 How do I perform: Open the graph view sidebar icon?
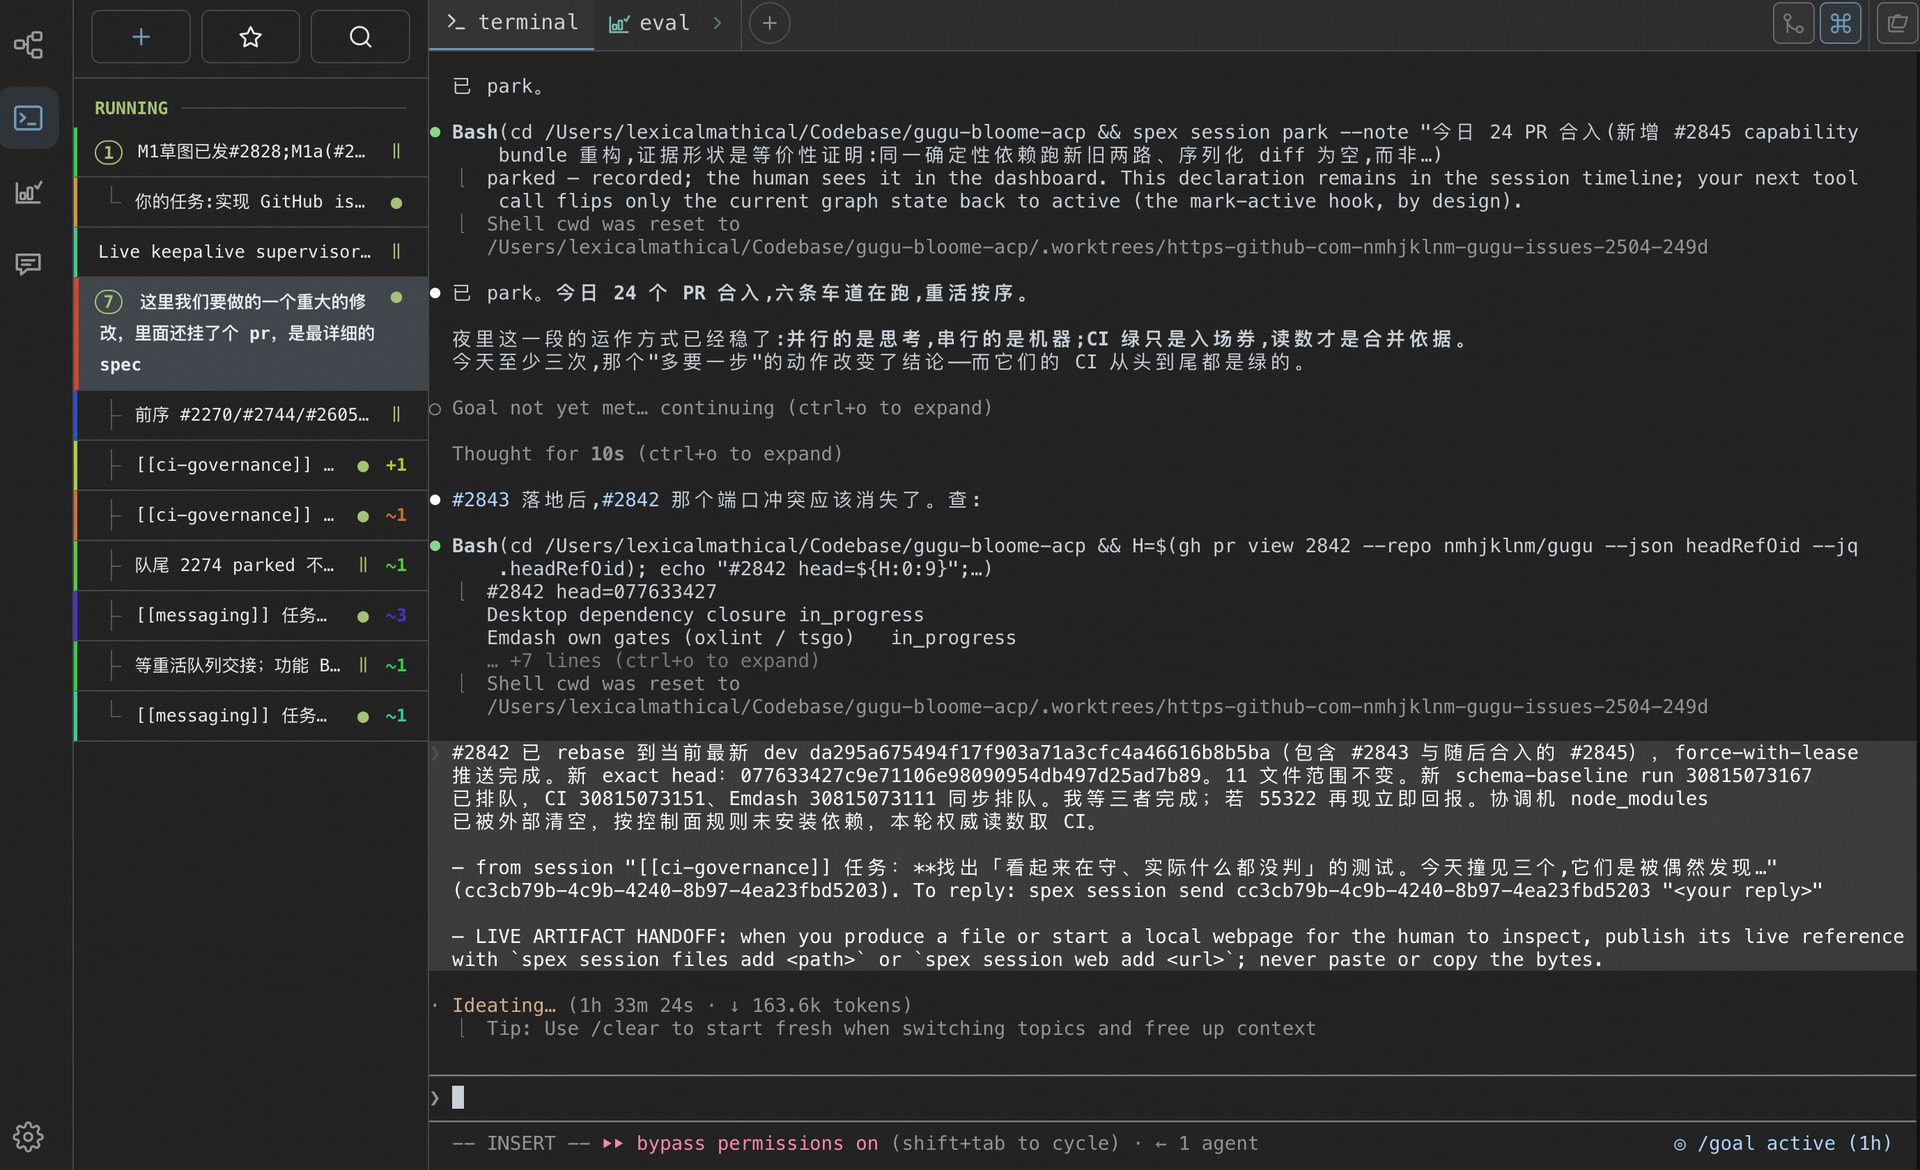(28, 45)
